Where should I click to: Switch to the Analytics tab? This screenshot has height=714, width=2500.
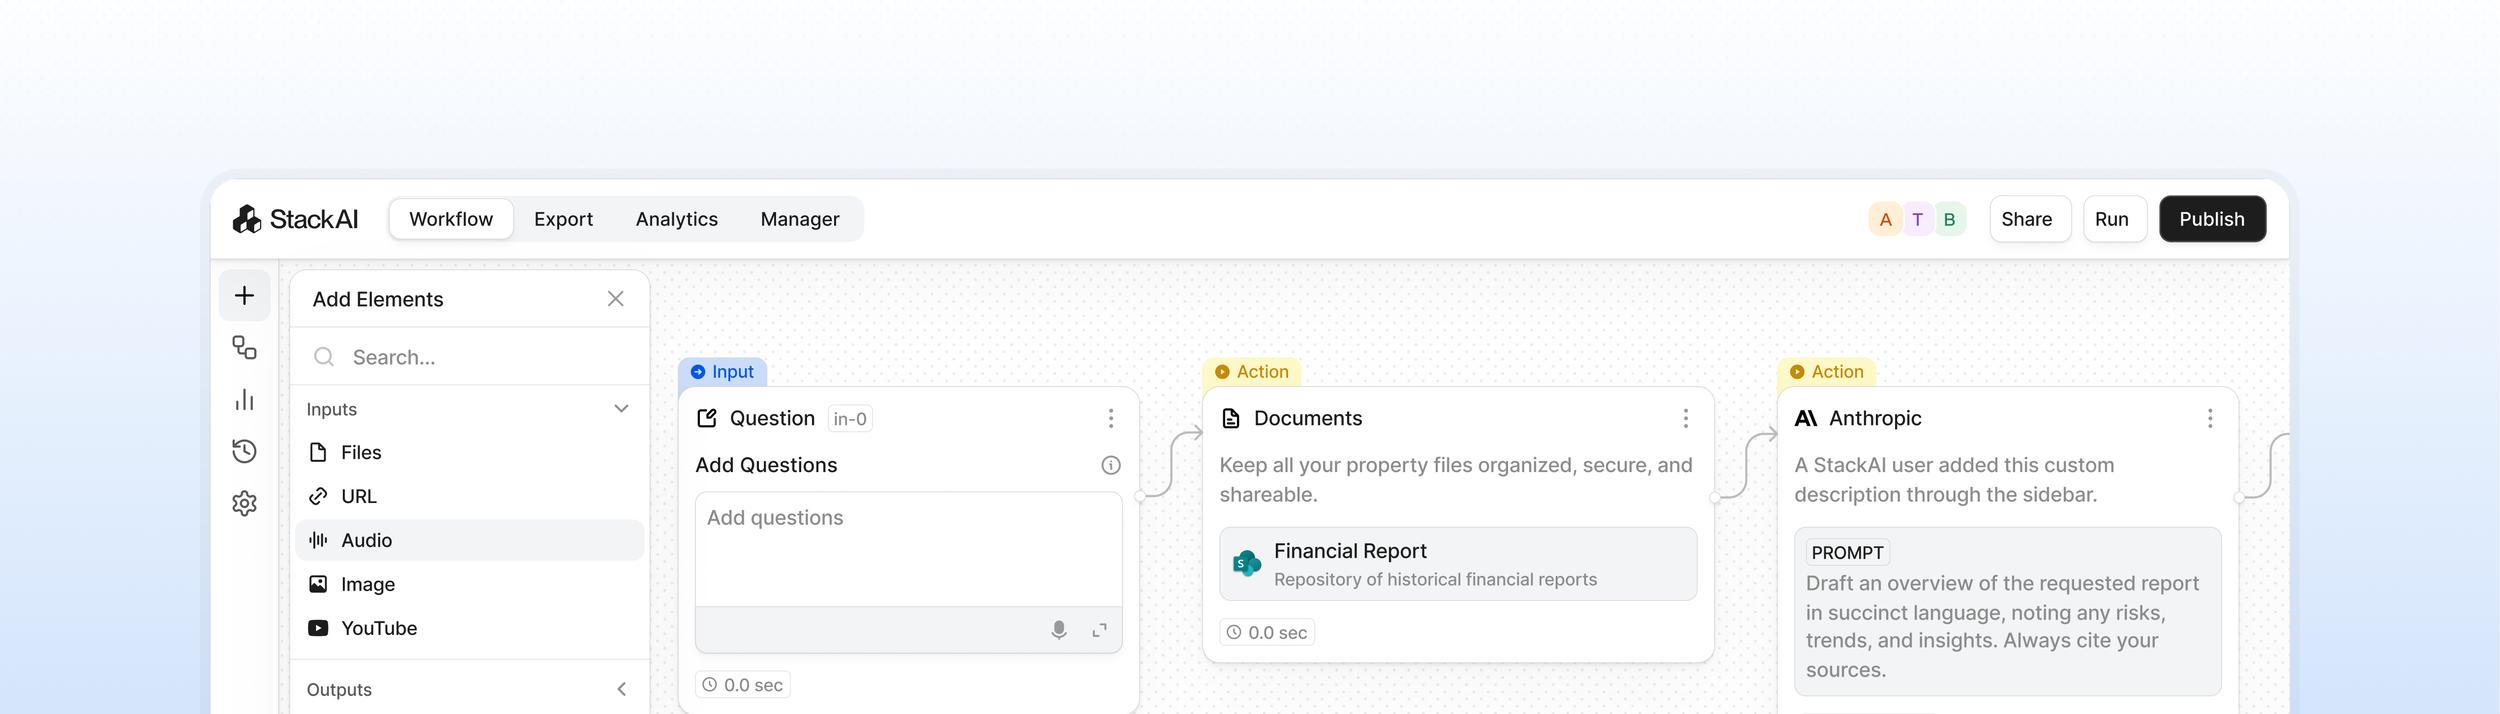tap(676, 219)
